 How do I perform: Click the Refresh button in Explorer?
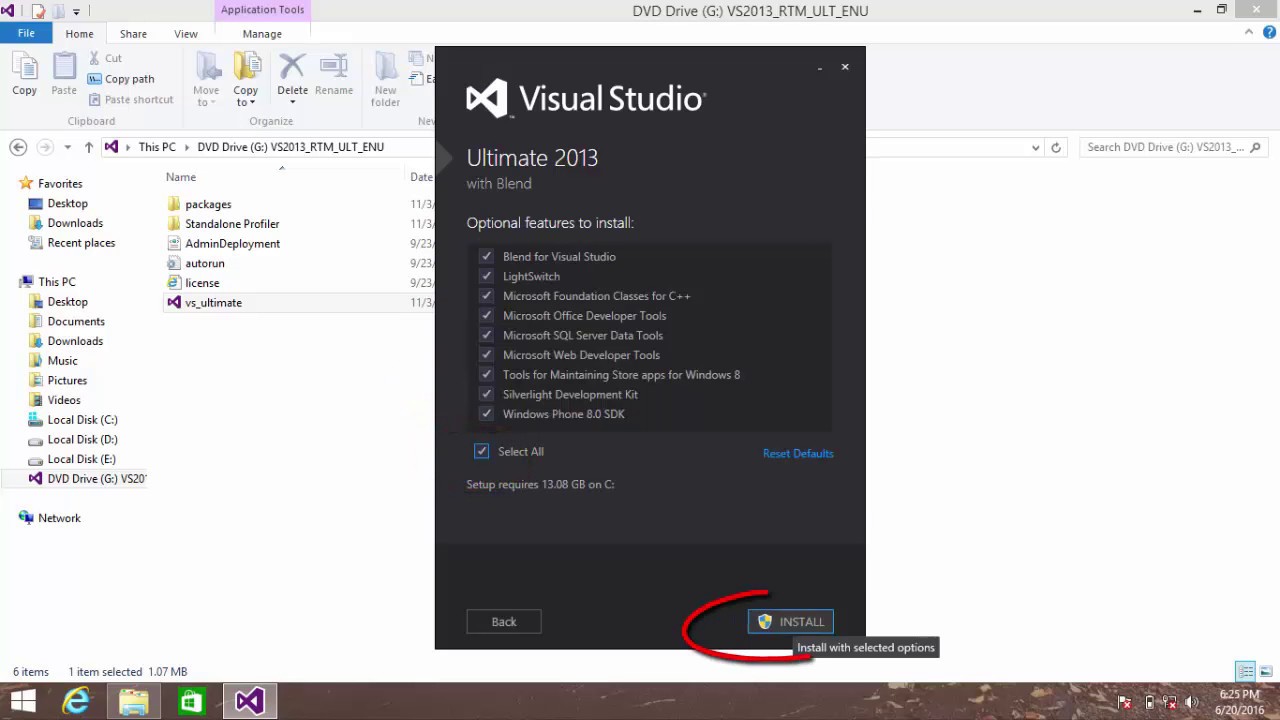(1055, 147)
